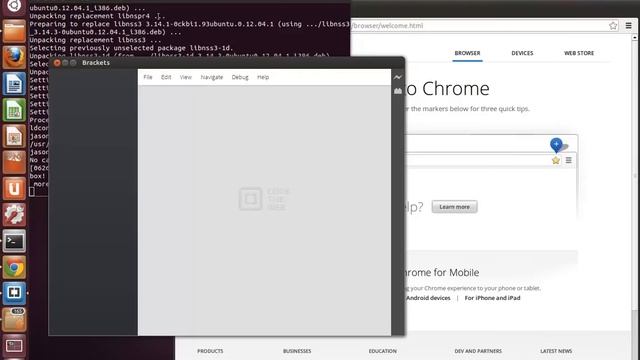The width and height of the screenshot is (640, 360).
Task: Launch LibreOffice Impress from launcher
Action: [x=14, y=136]
